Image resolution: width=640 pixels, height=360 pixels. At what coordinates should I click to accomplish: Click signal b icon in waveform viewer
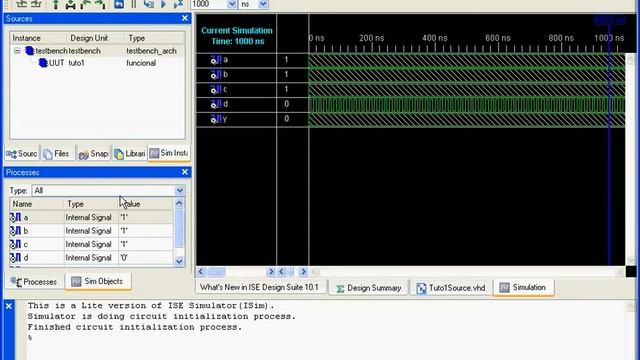point(216,75)
